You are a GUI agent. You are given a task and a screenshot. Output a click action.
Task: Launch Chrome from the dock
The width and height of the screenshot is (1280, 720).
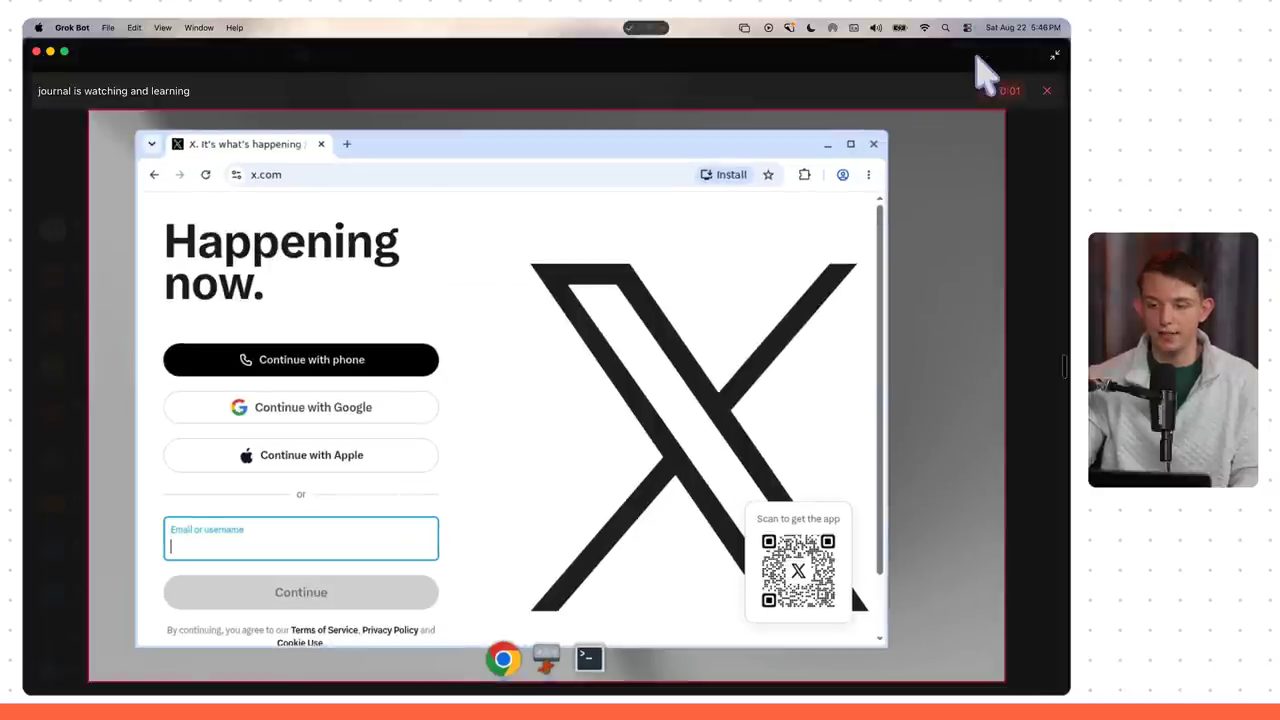[503, 659]
